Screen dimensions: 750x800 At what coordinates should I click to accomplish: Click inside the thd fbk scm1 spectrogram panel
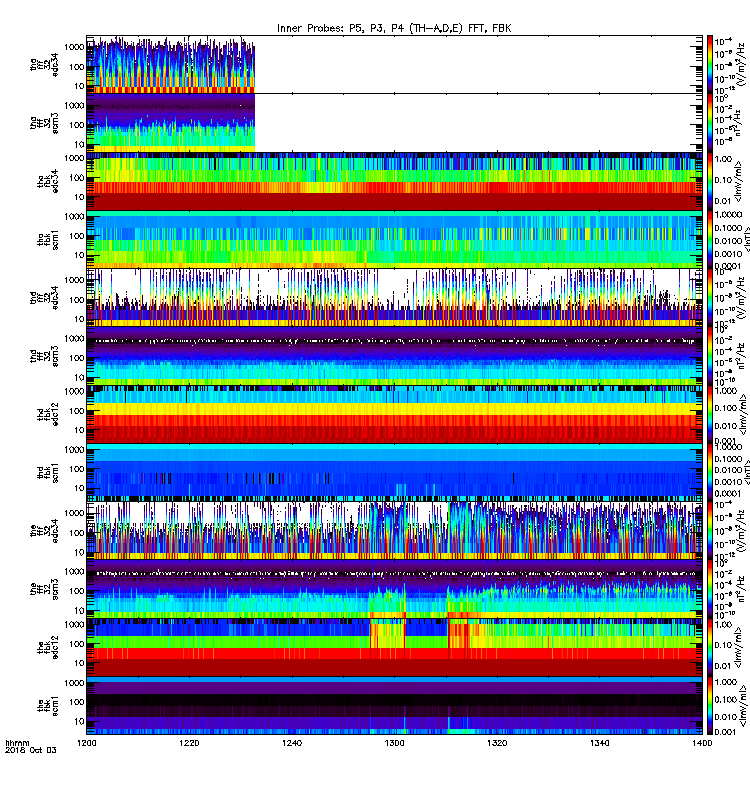[394, 473]
